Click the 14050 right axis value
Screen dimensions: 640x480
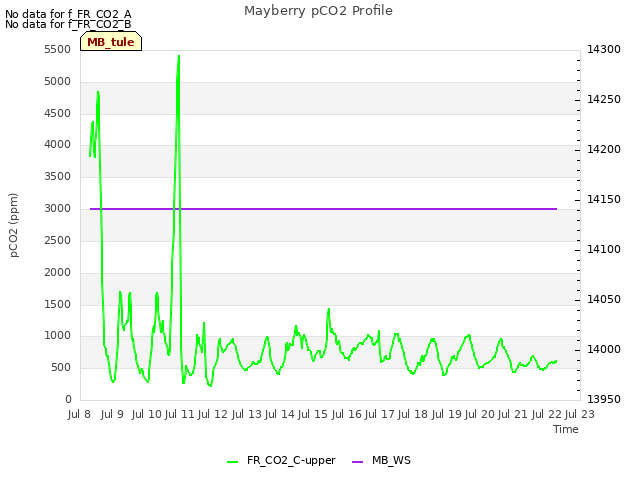604,300
